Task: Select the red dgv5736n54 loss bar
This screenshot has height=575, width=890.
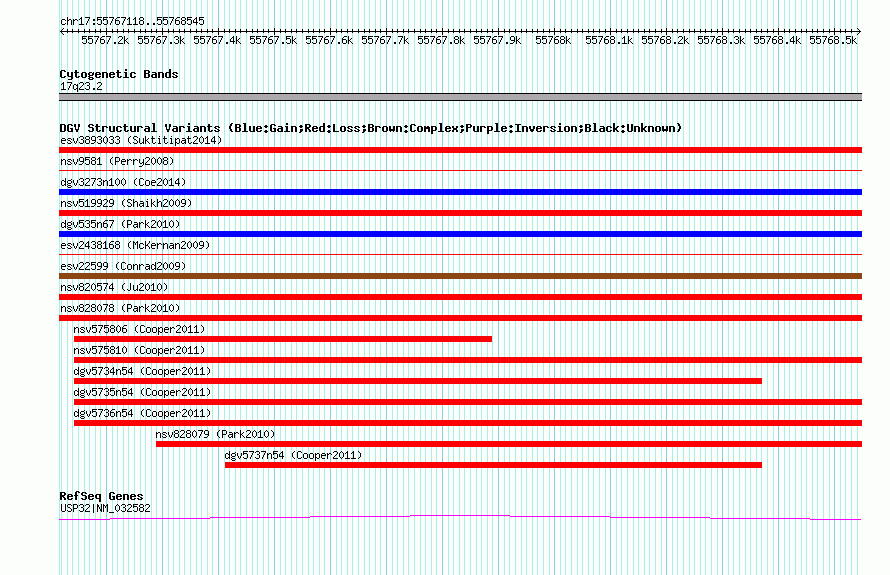Action: pos(468,423)
